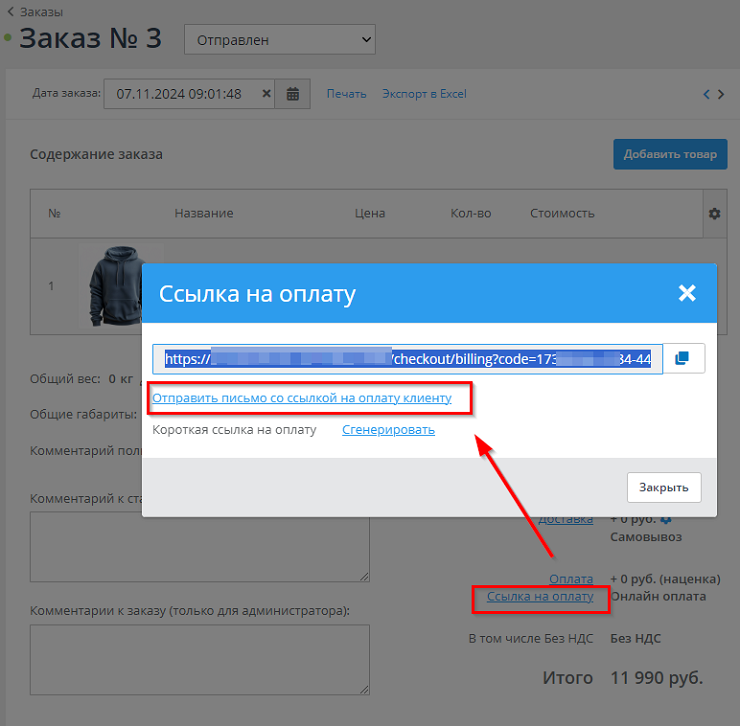Select the payment URL text field
This screenshot has height=726, width=740.
(x=408, y=359)
